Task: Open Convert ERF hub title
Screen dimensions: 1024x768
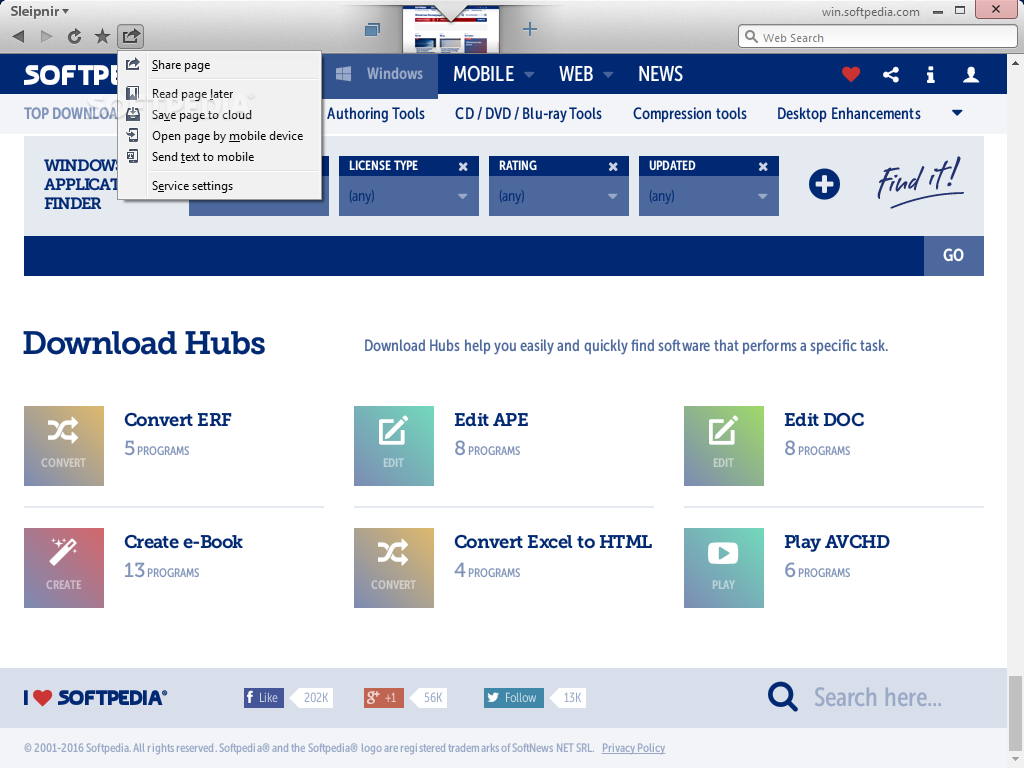Action: 178,419
